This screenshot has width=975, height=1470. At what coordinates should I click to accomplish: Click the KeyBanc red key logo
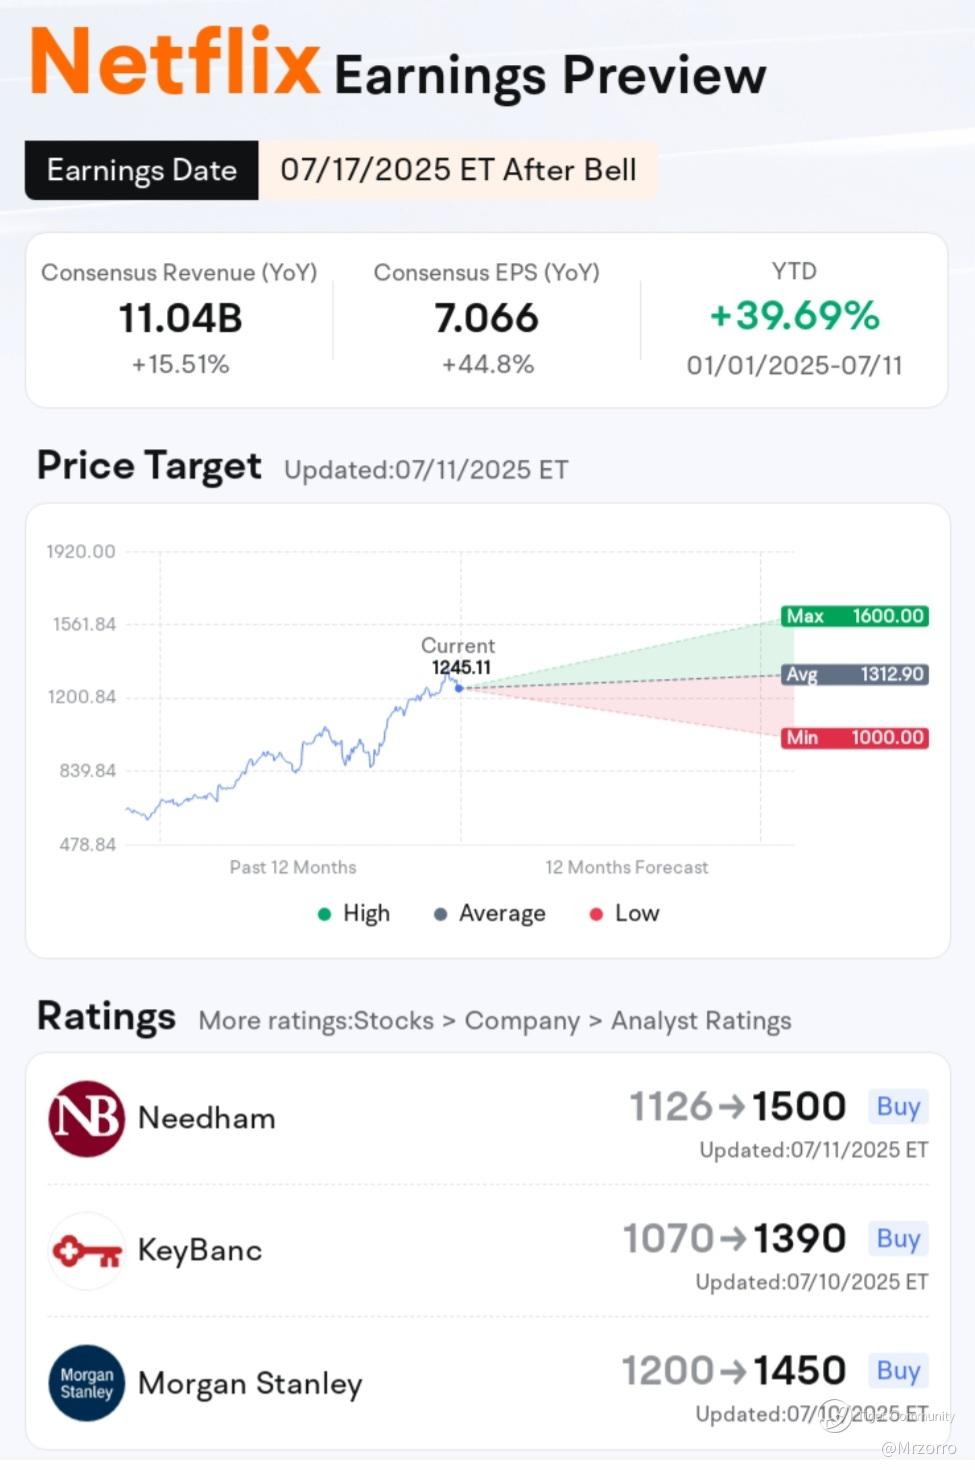tap(87, 1250)
